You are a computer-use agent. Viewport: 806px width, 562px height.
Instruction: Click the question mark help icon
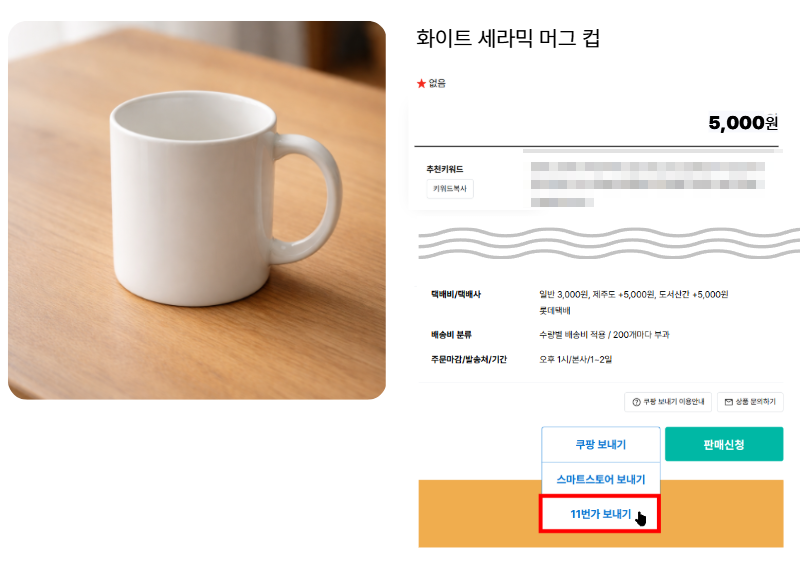[634, 402]
